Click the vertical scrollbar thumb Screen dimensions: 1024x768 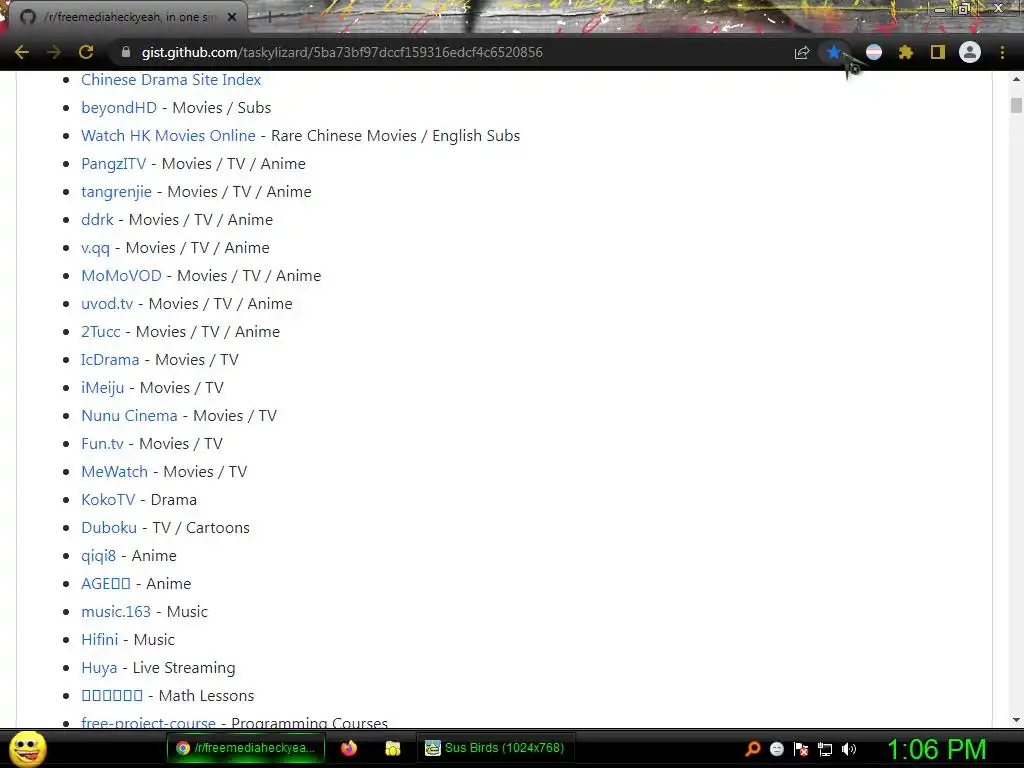pyautogui.click(x=1016, y=105)
